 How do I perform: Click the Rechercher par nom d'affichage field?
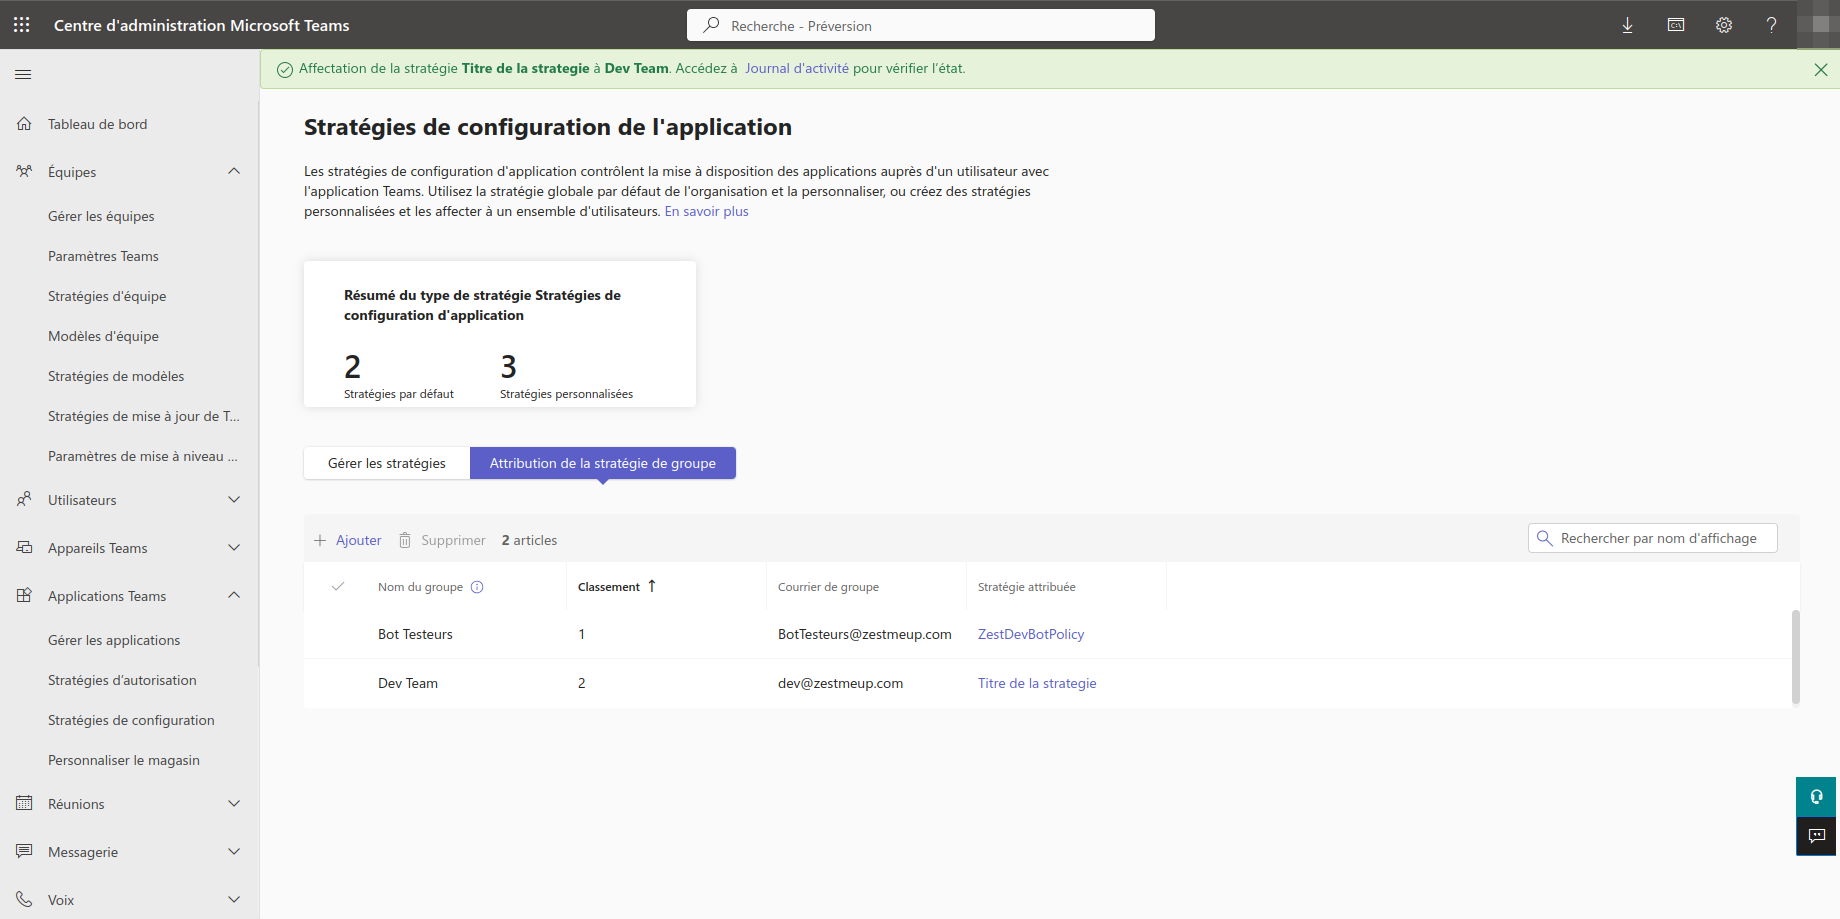click(x=1660, y=538)
